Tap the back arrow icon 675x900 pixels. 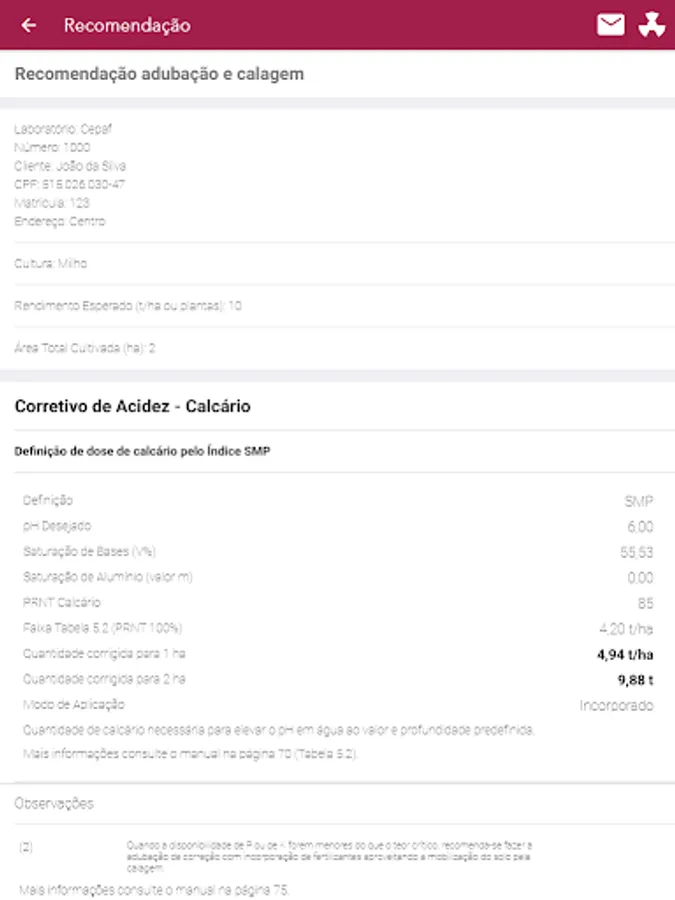tap(29, 25)
